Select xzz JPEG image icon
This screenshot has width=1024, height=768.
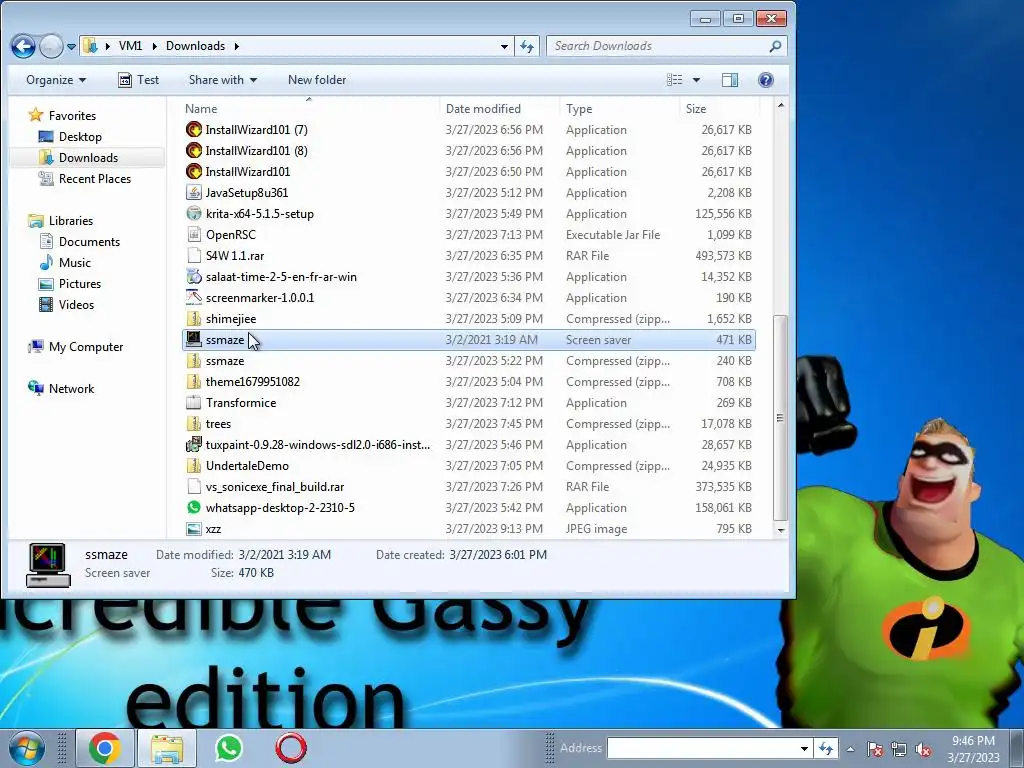[x=194, y=528]
